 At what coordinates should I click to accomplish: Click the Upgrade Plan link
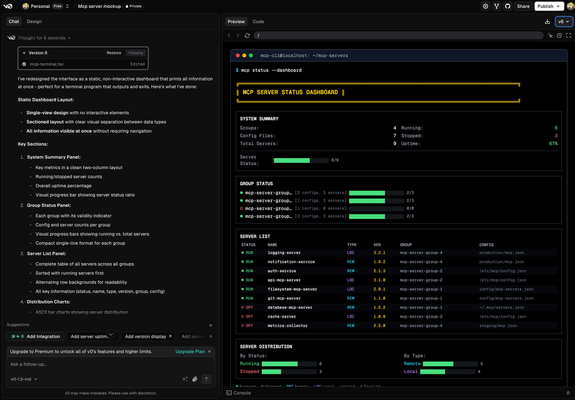[190, 351]
